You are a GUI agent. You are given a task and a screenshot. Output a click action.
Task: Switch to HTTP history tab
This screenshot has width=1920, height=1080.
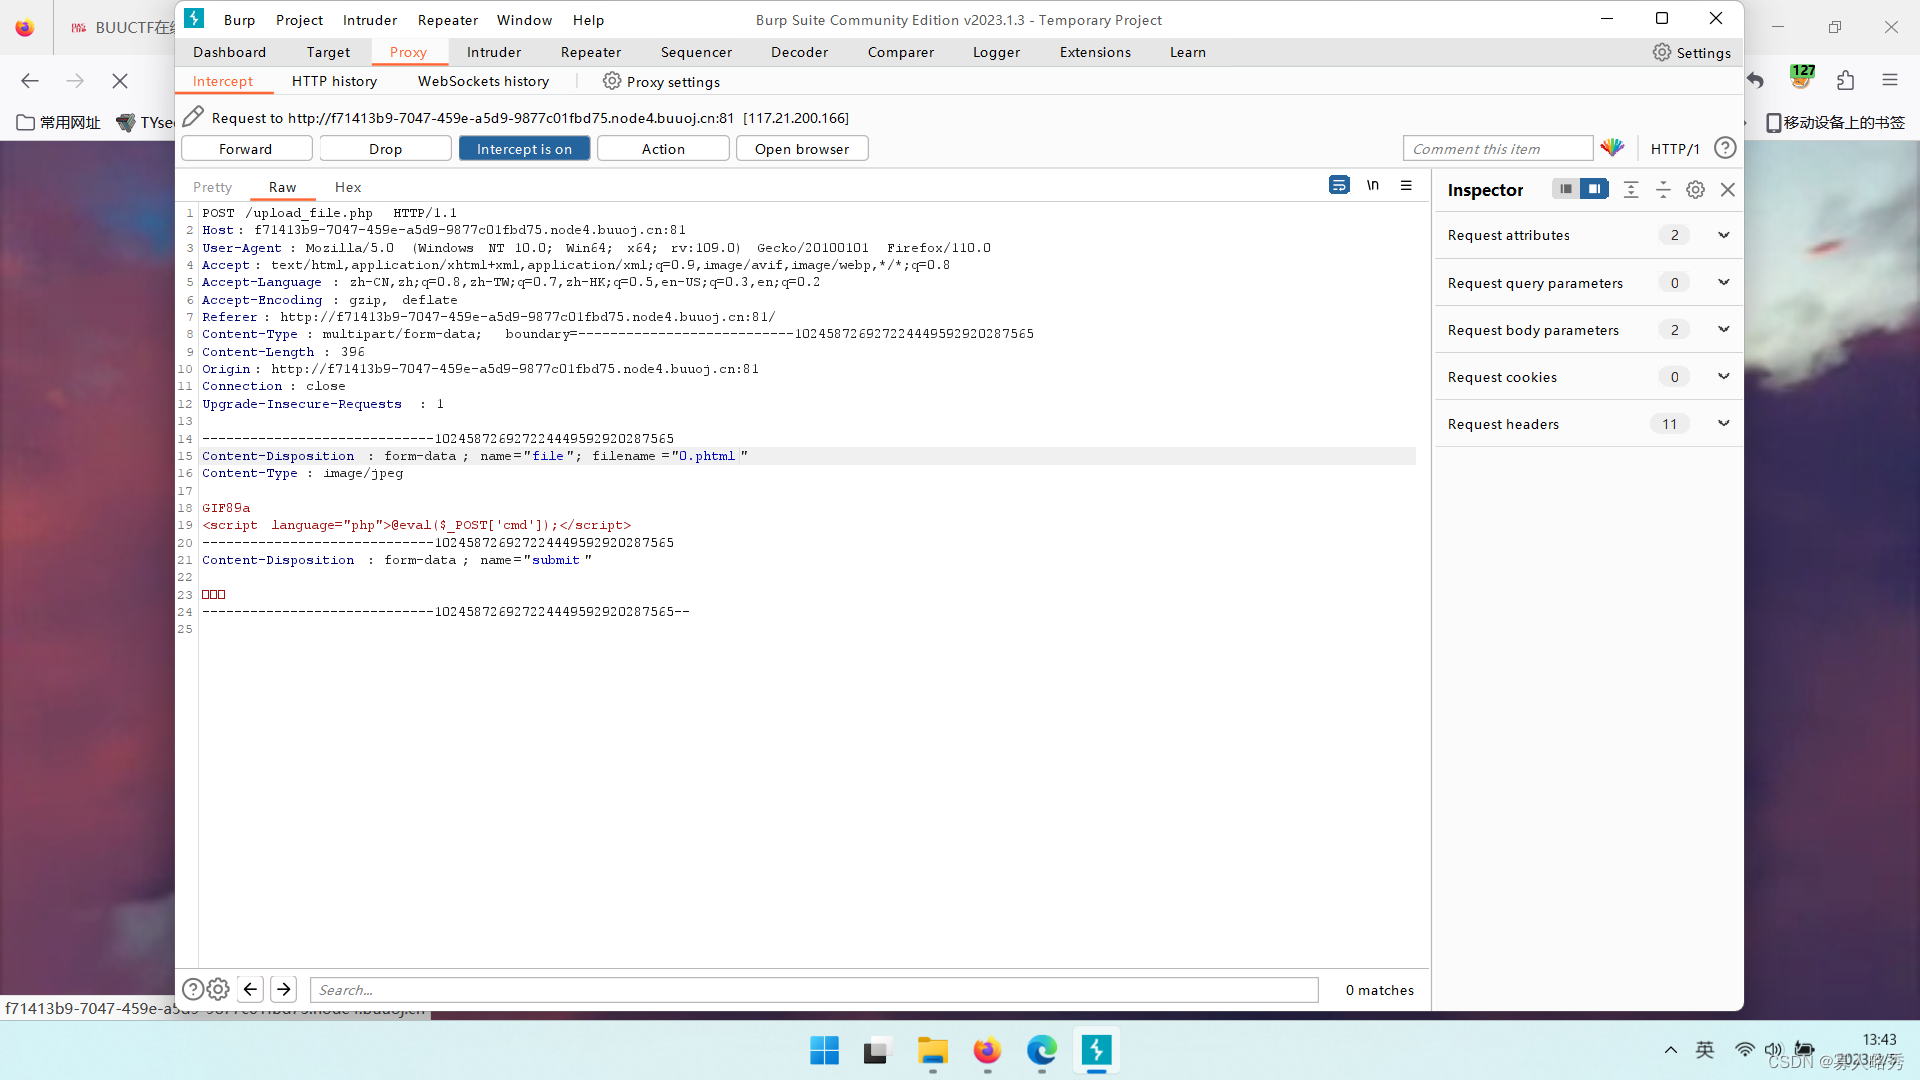coord(334,81)
